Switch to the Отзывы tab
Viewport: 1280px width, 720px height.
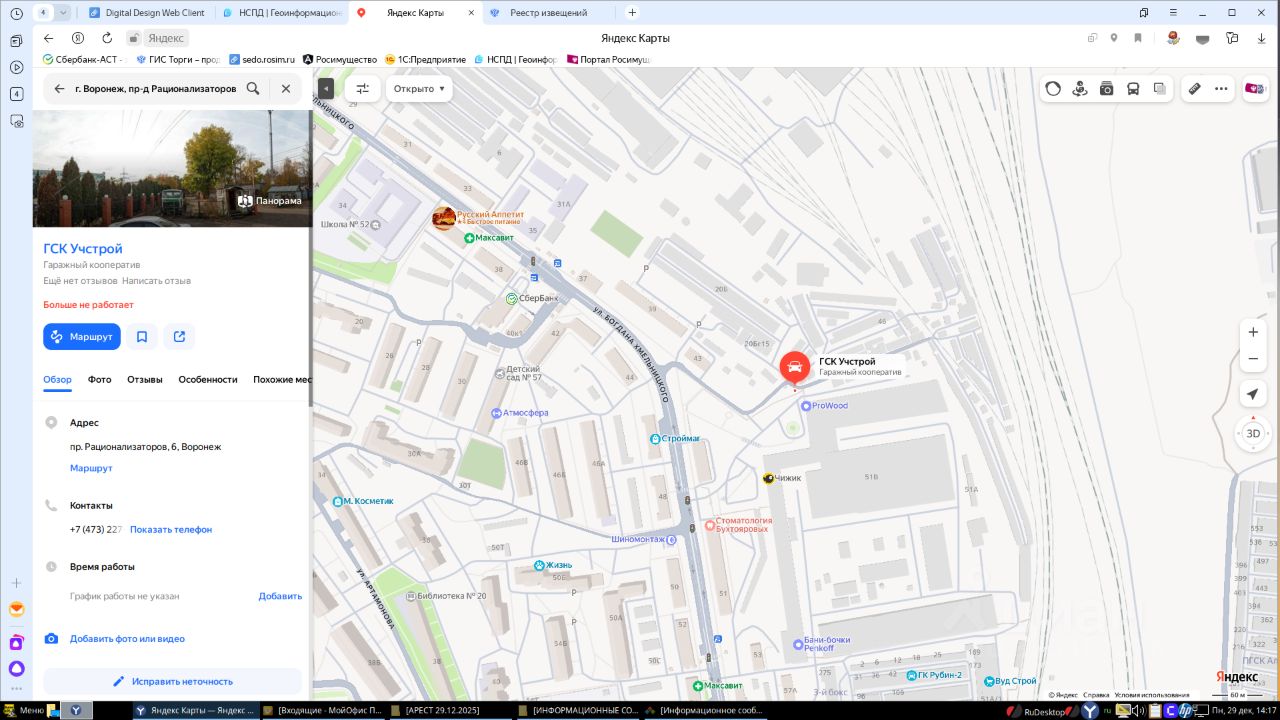[x=145, y=380]
